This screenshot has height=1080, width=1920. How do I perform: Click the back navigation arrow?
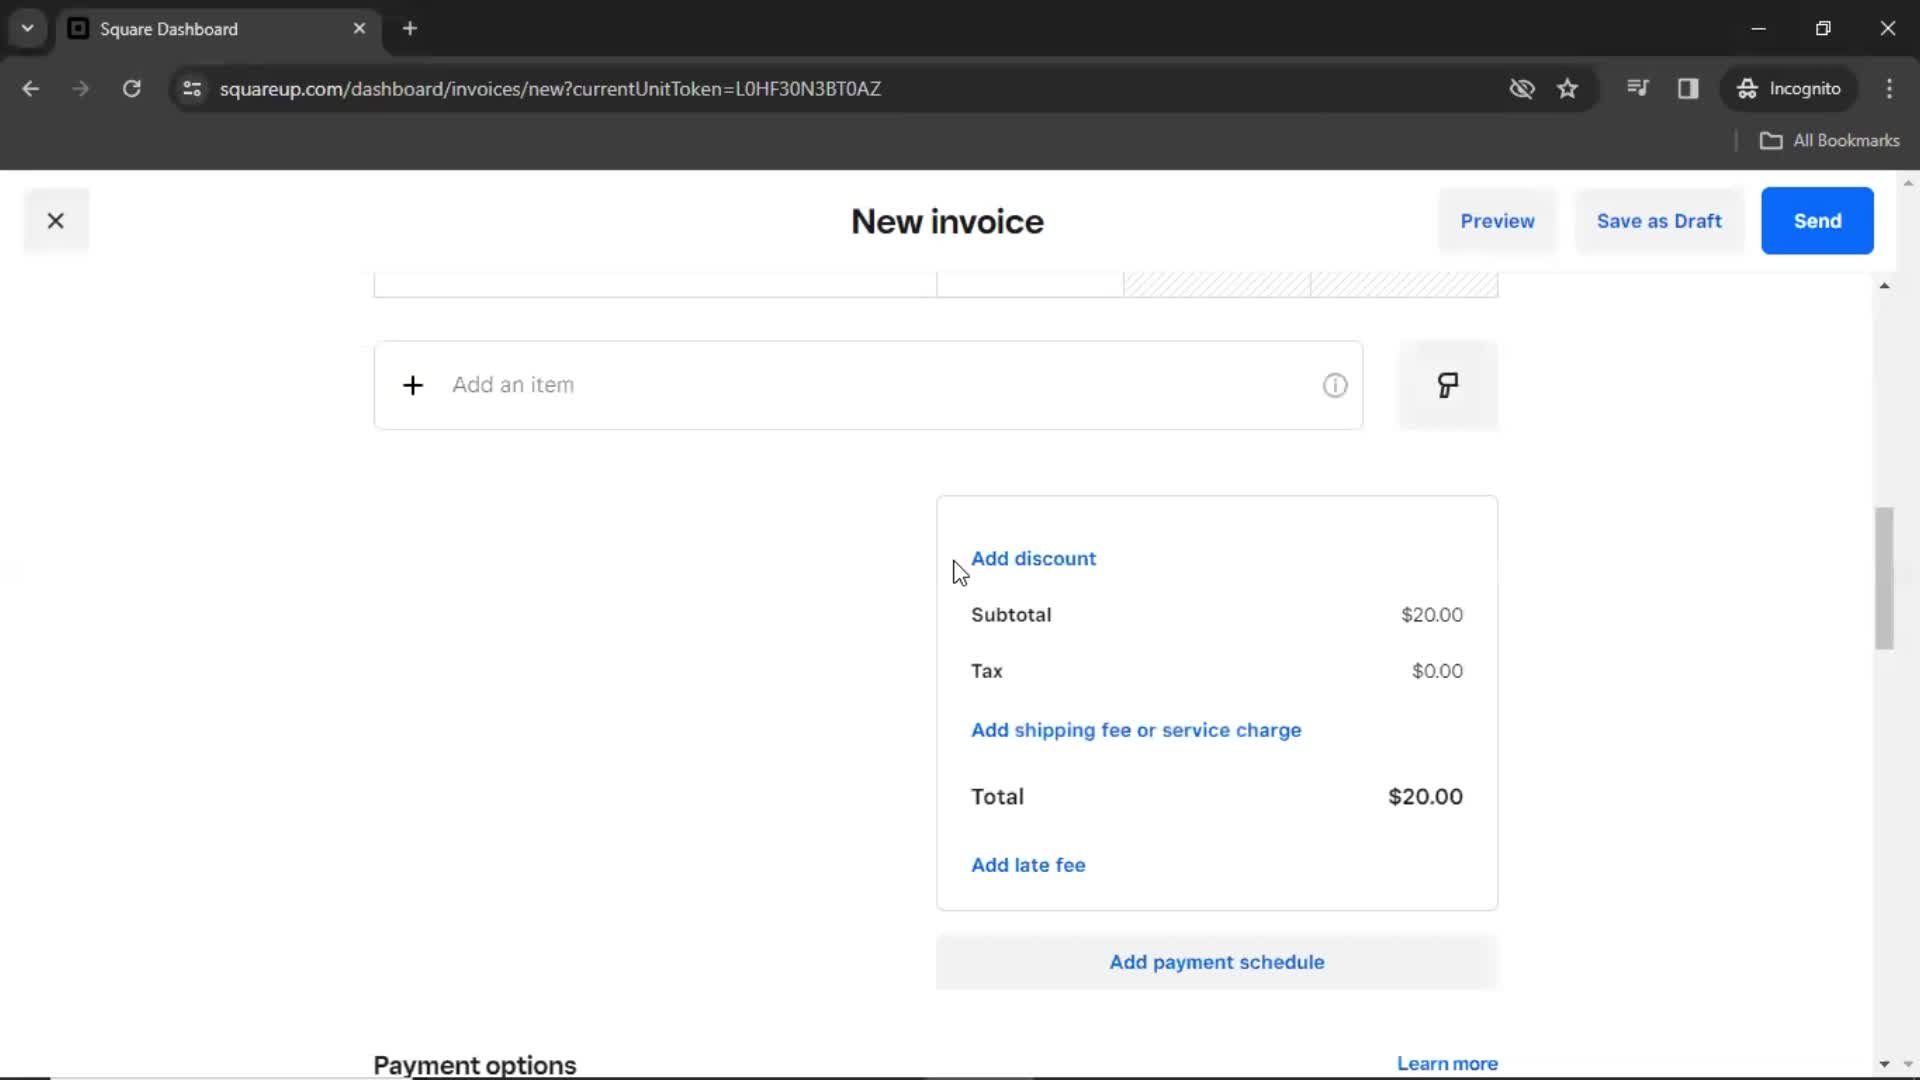click(x=30, y=88)
